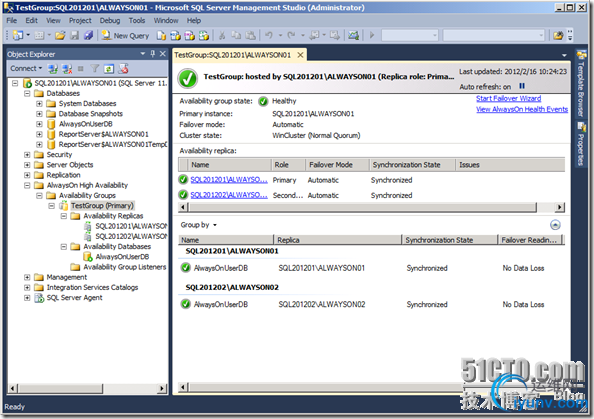Open the Object Explorer window position dropdown

tap(143, 54)
